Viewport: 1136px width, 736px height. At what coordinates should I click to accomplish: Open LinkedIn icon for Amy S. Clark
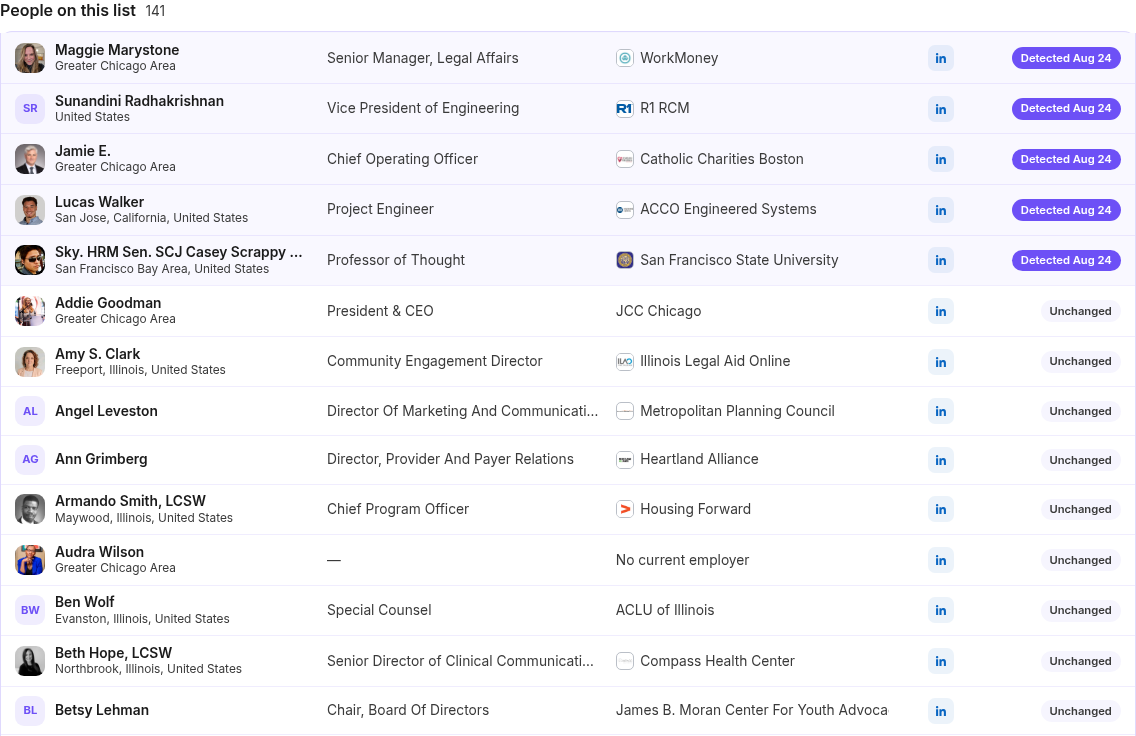[x=940, y=361]
